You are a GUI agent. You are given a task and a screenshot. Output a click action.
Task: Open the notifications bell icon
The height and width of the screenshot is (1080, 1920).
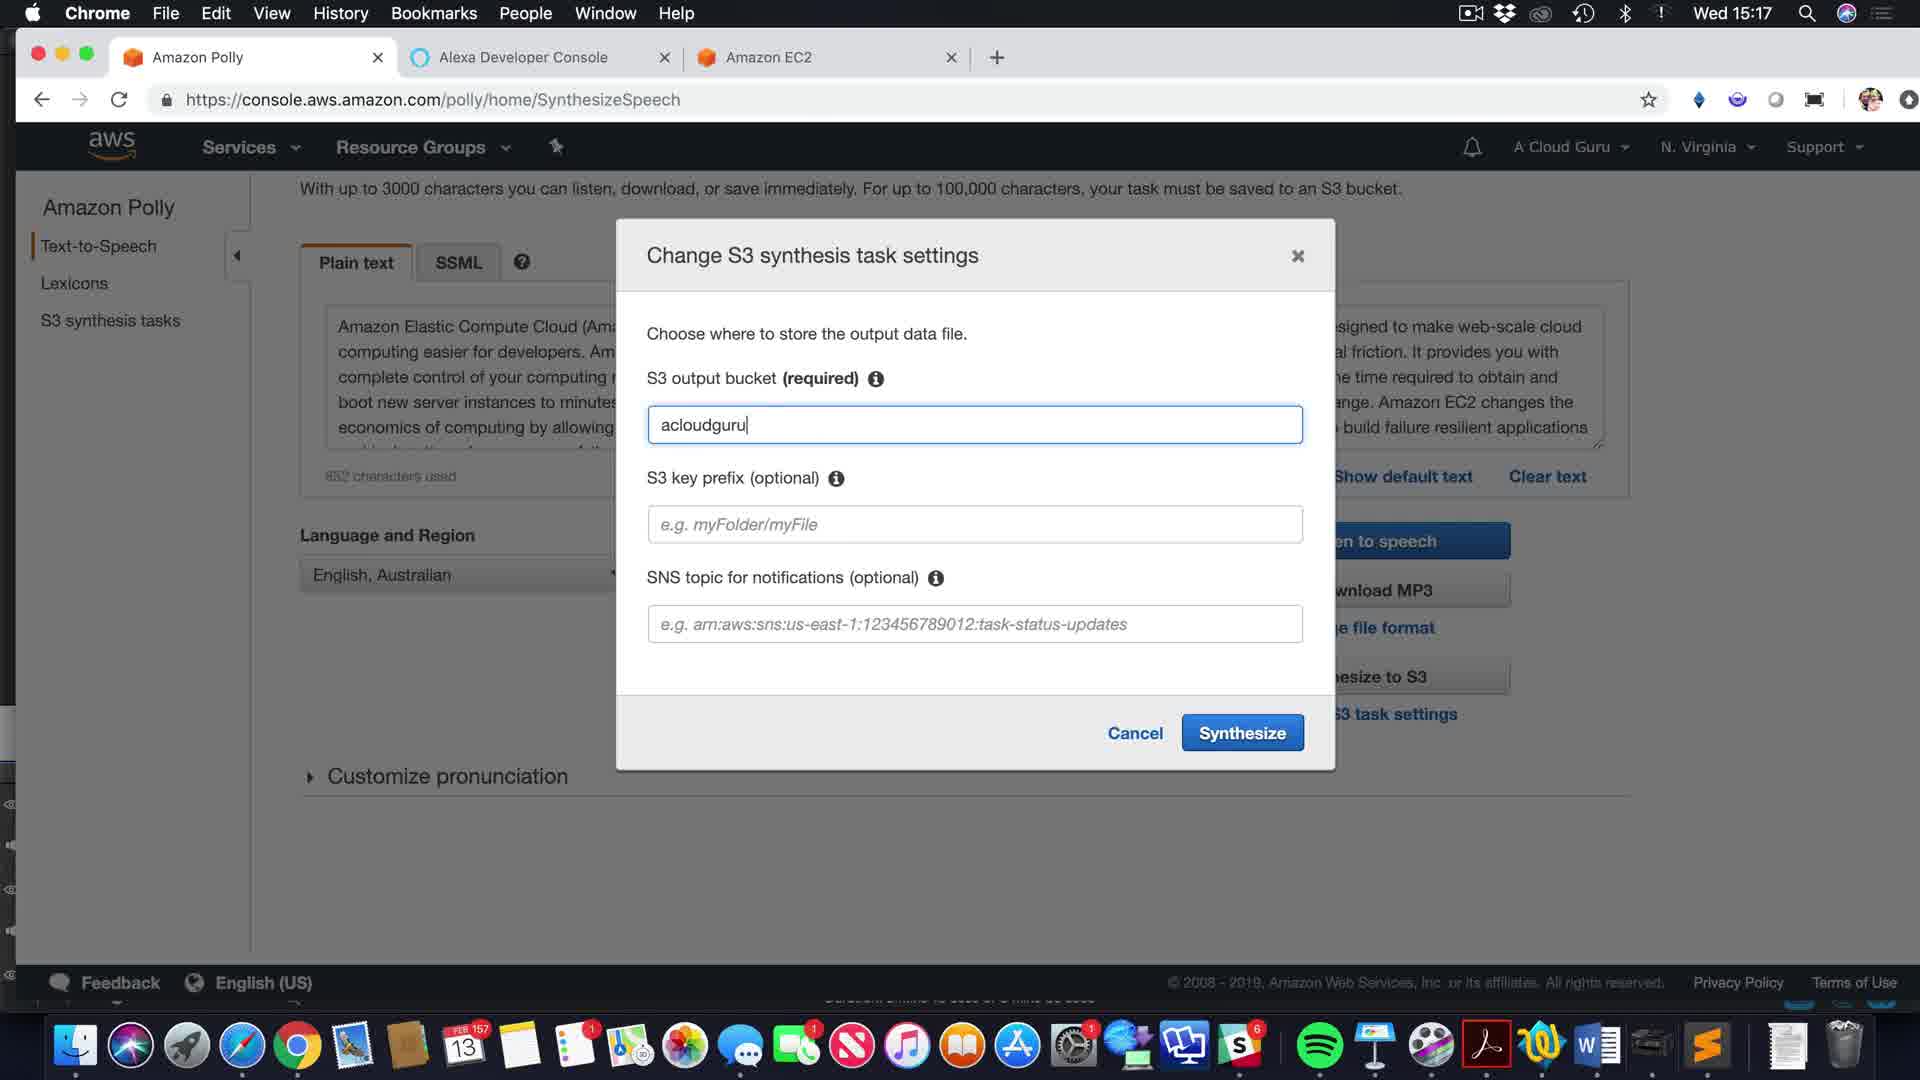(x=1471, y=147)
